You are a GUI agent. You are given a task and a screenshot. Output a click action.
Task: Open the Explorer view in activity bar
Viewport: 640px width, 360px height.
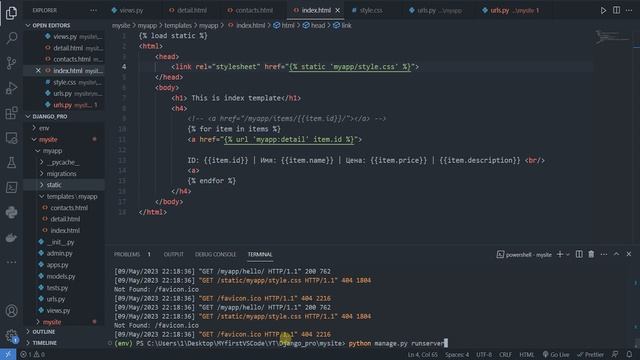[x=11, y=13]
